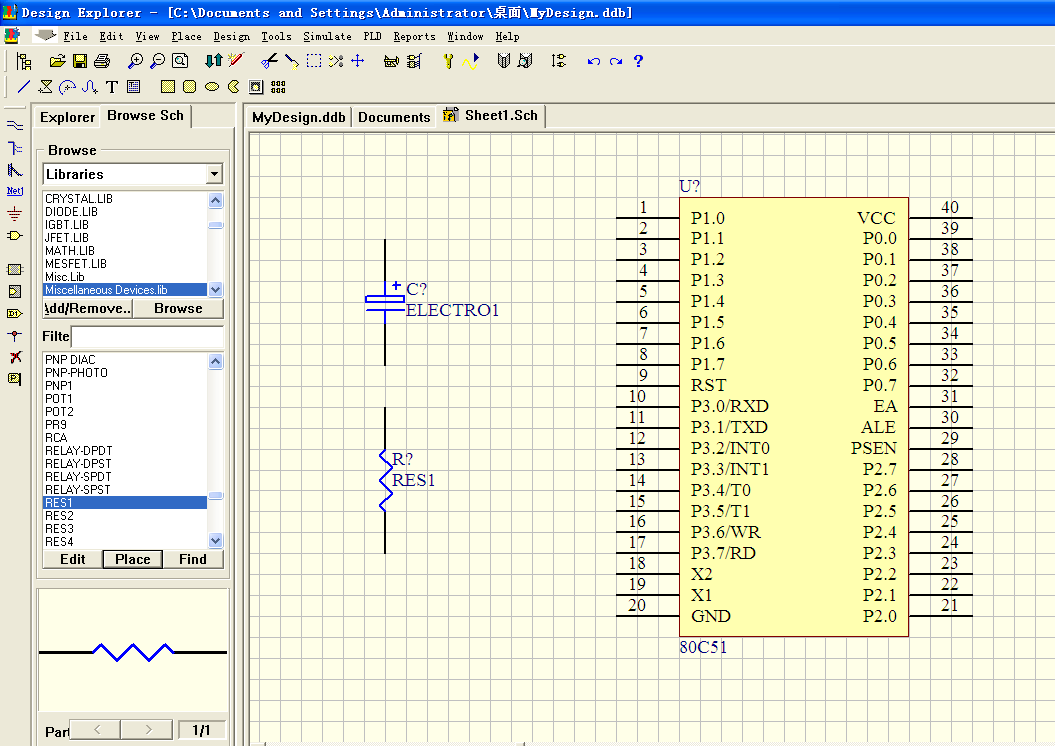Click the Save document toolbar icon
The height and width of the screenshot is (746, 1055).
(x=79, y=61)
